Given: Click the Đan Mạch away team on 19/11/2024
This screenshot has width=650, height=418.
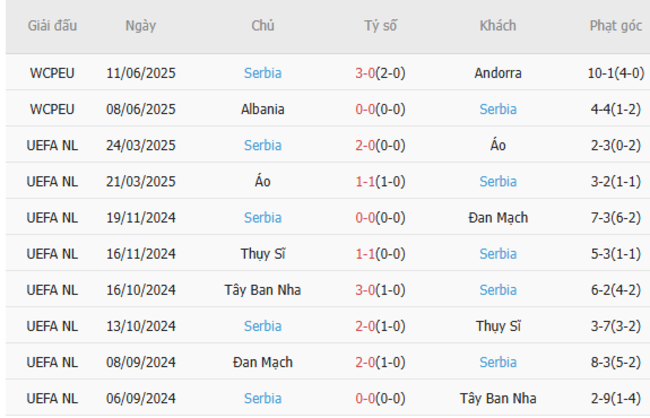Looking at the screenshot, I should [498, 217].
